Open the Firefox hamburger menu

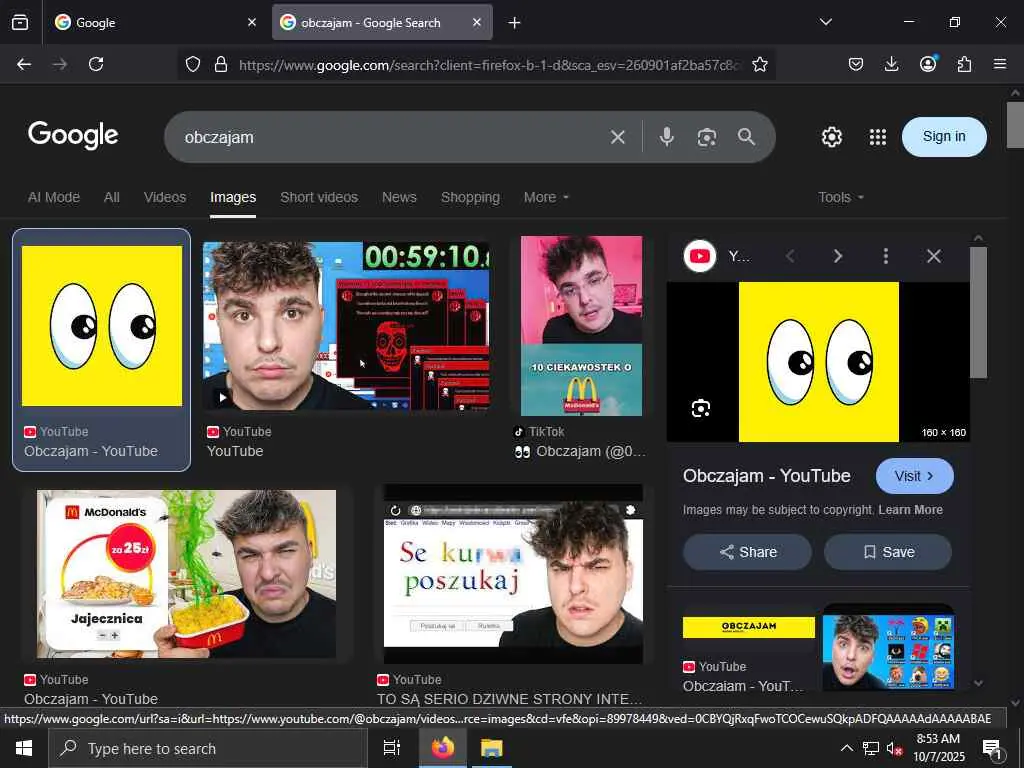click(1000, 64)
